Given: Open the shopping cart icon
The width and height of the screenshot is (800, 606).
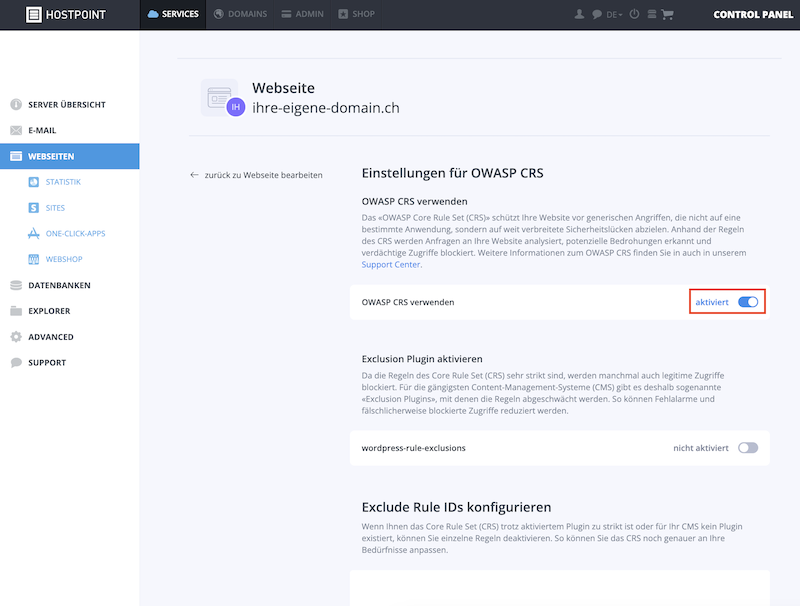Looking at the screenshot, I should (x=667, y=14).
